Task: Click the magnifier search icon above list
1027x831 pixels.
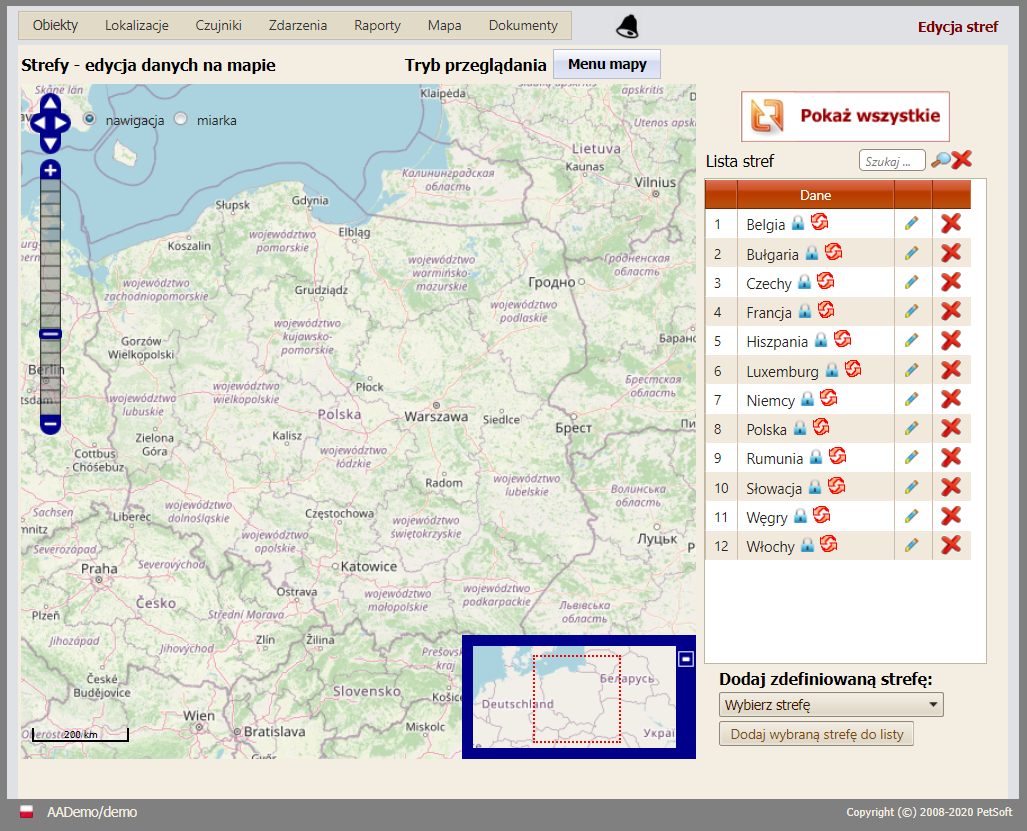Action: click(x=940, y=160)
